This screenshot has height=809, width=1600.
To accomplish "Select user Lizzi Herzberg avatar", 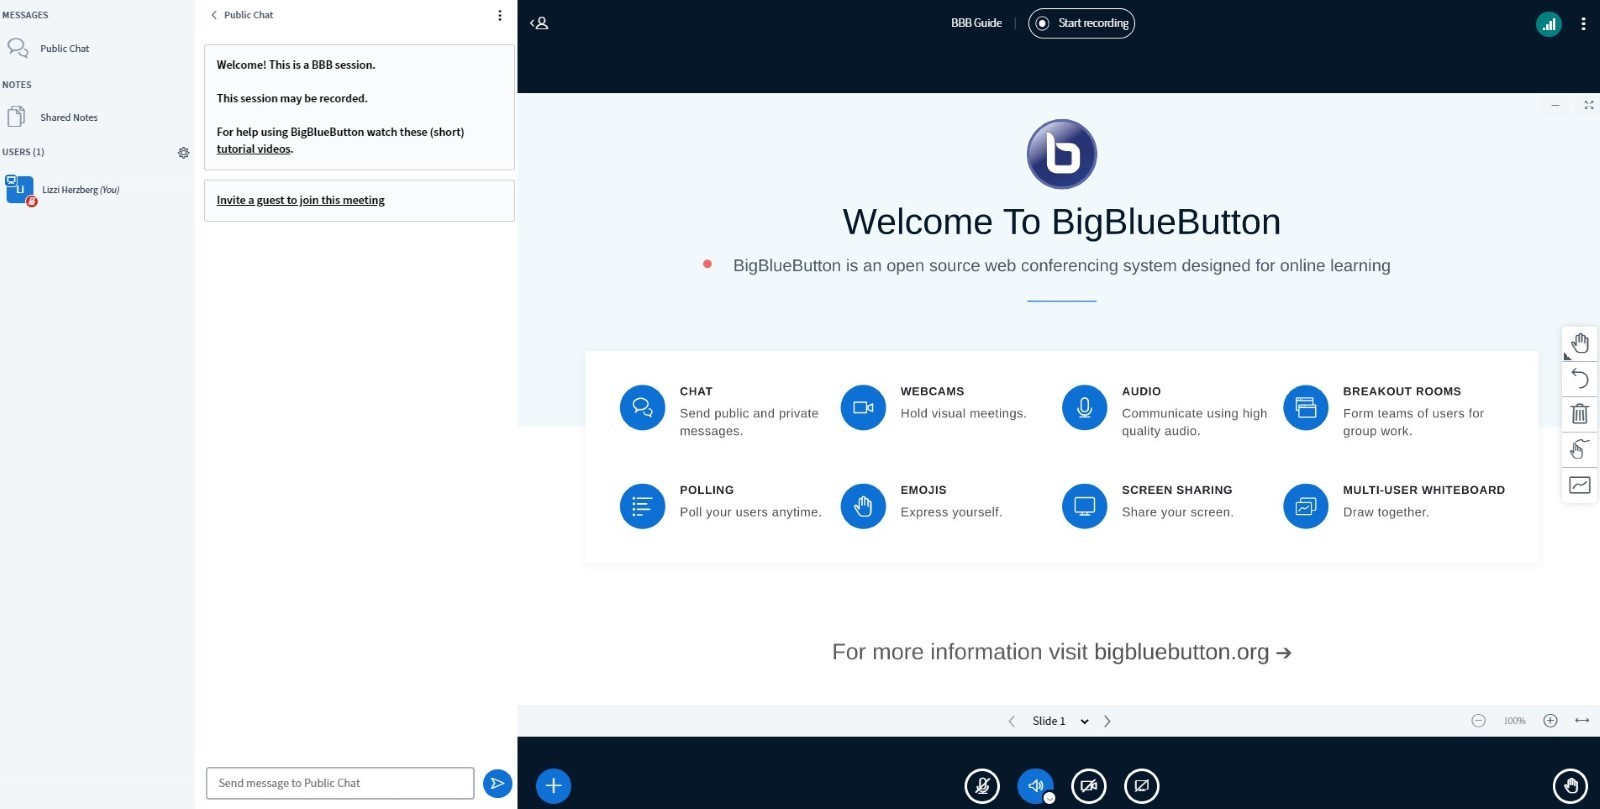I will pyautogui.click(x=19, y=189).
